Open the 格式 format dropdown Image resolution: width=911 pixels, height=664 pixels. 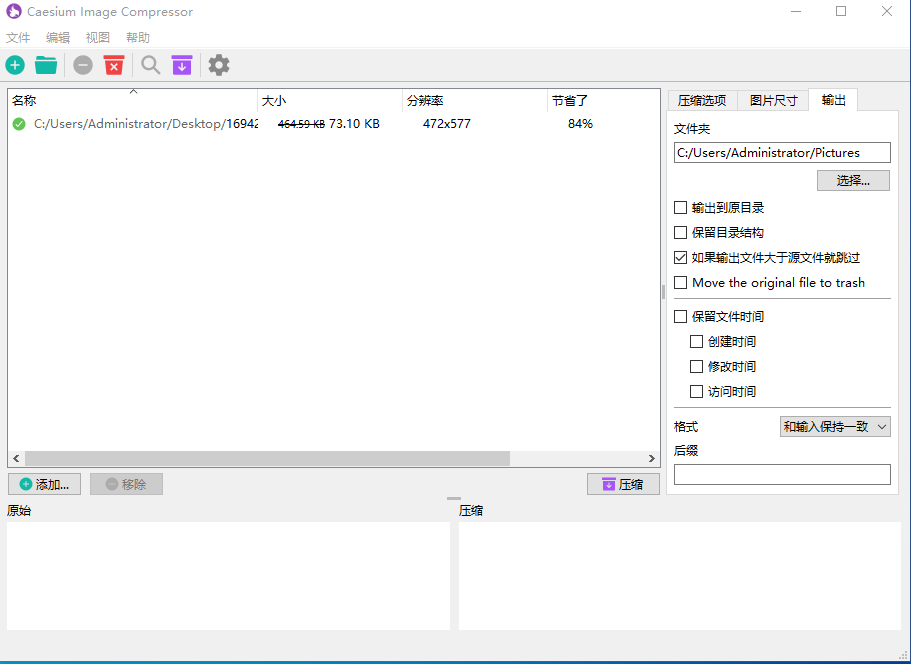[x=835, y=426]
